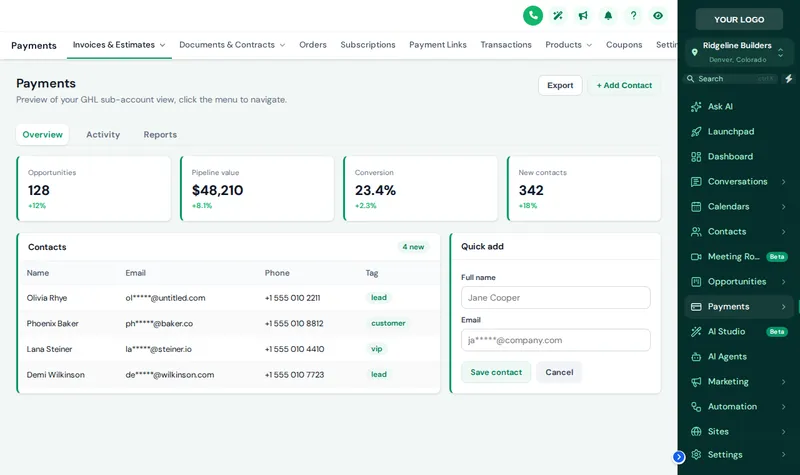Click the green phone dialer icon
This screenshot has width=800, height=475.
click(x=533, y=16)
